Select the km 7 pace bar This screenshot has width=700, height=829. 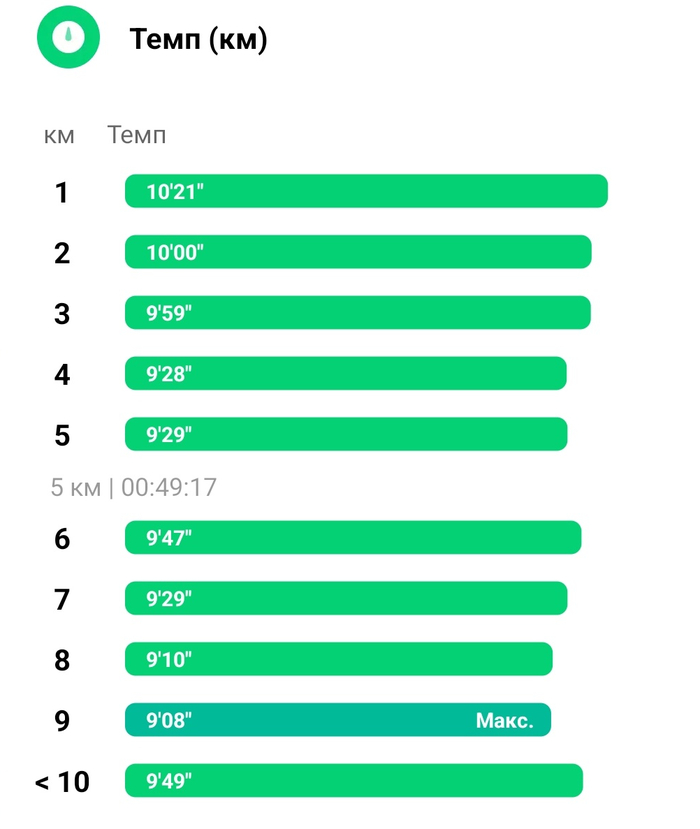click(346, 598)
